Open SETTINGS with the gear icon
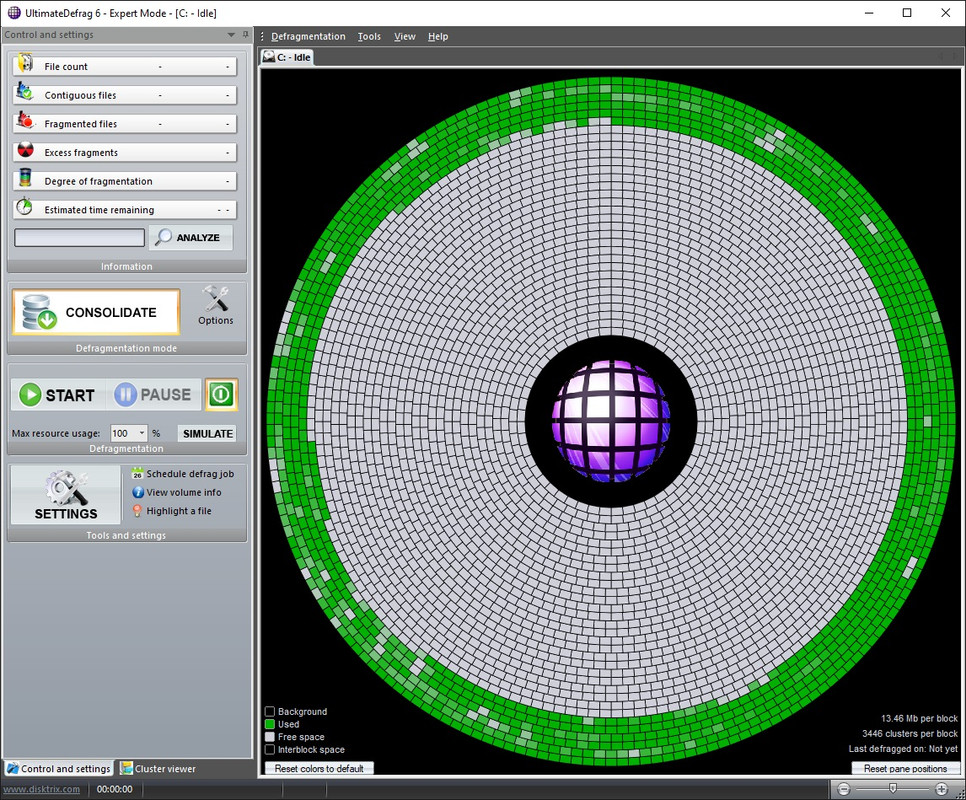Viewport: 966px width, 800px height. (x=66, y=496)
